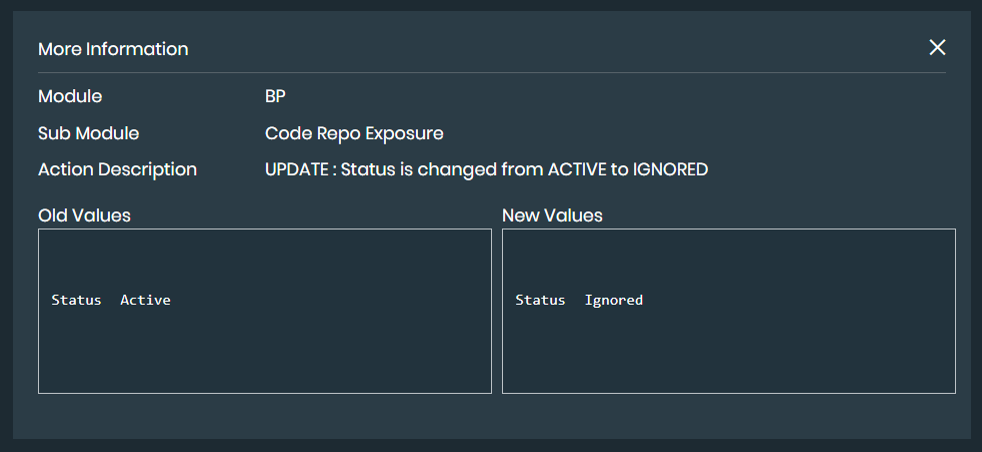Click the Action Description field label
This screenshot has height=452, width=982.
pos(117,169)
